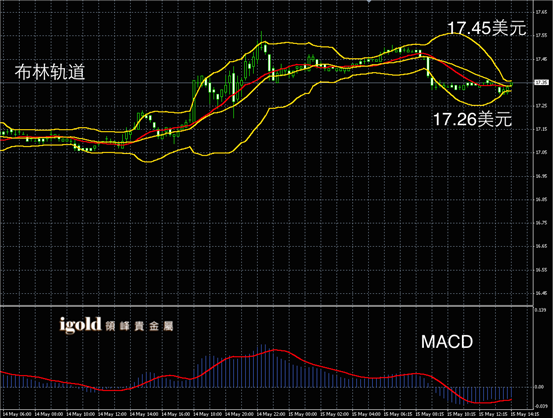553x418 pixels.
Task: Click the 16.45 price axis label
Action: point(541,293)
